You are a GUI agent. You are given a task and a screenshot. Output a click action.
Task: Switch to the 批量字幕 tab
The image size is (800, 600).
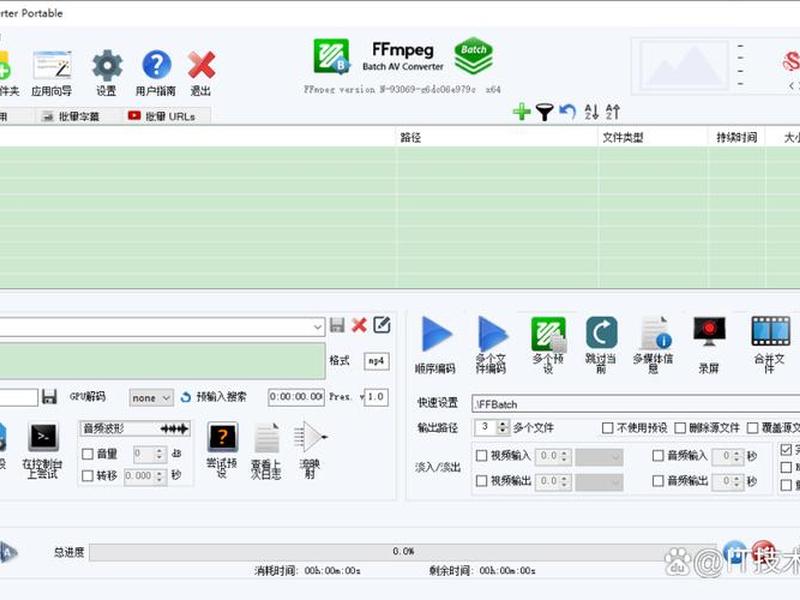[71, 116]
